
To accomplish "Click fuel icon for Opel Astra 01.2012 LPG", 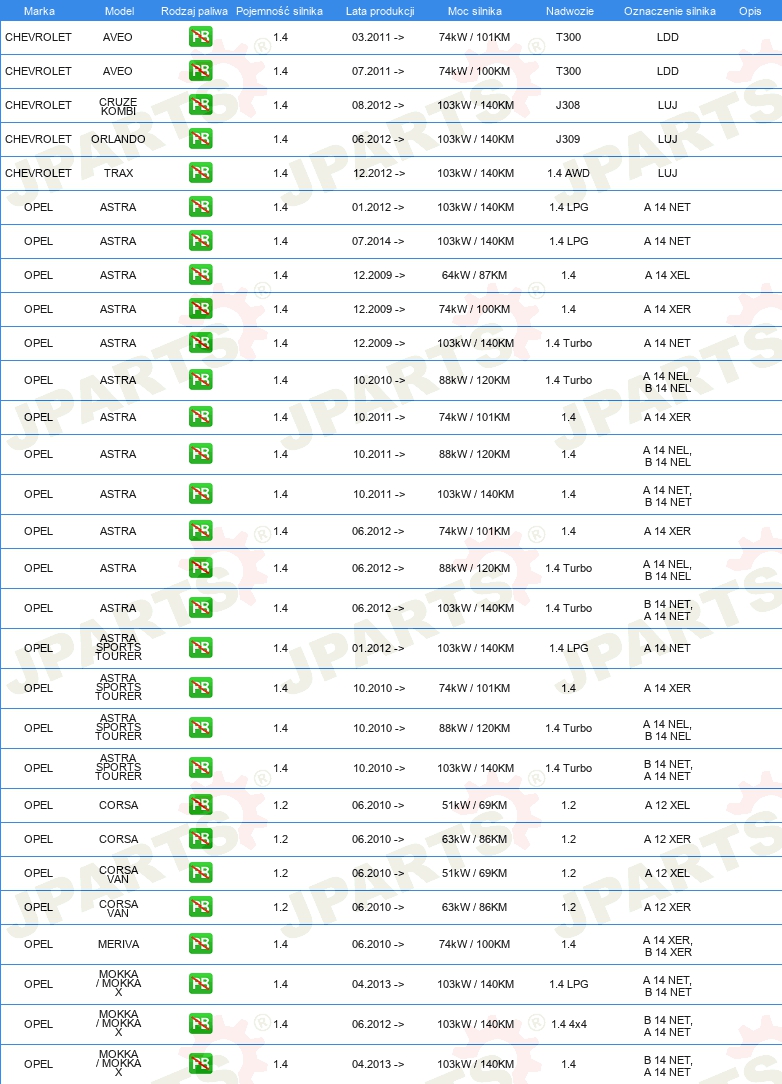I will coord(201,206).
